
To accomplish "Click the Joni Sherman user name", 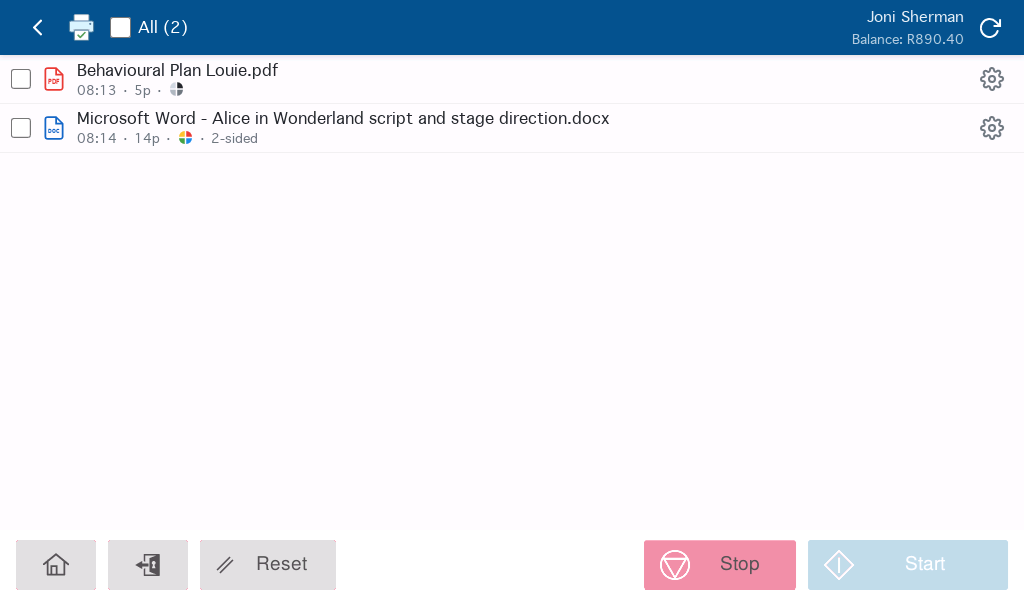I will pos(915,17).
